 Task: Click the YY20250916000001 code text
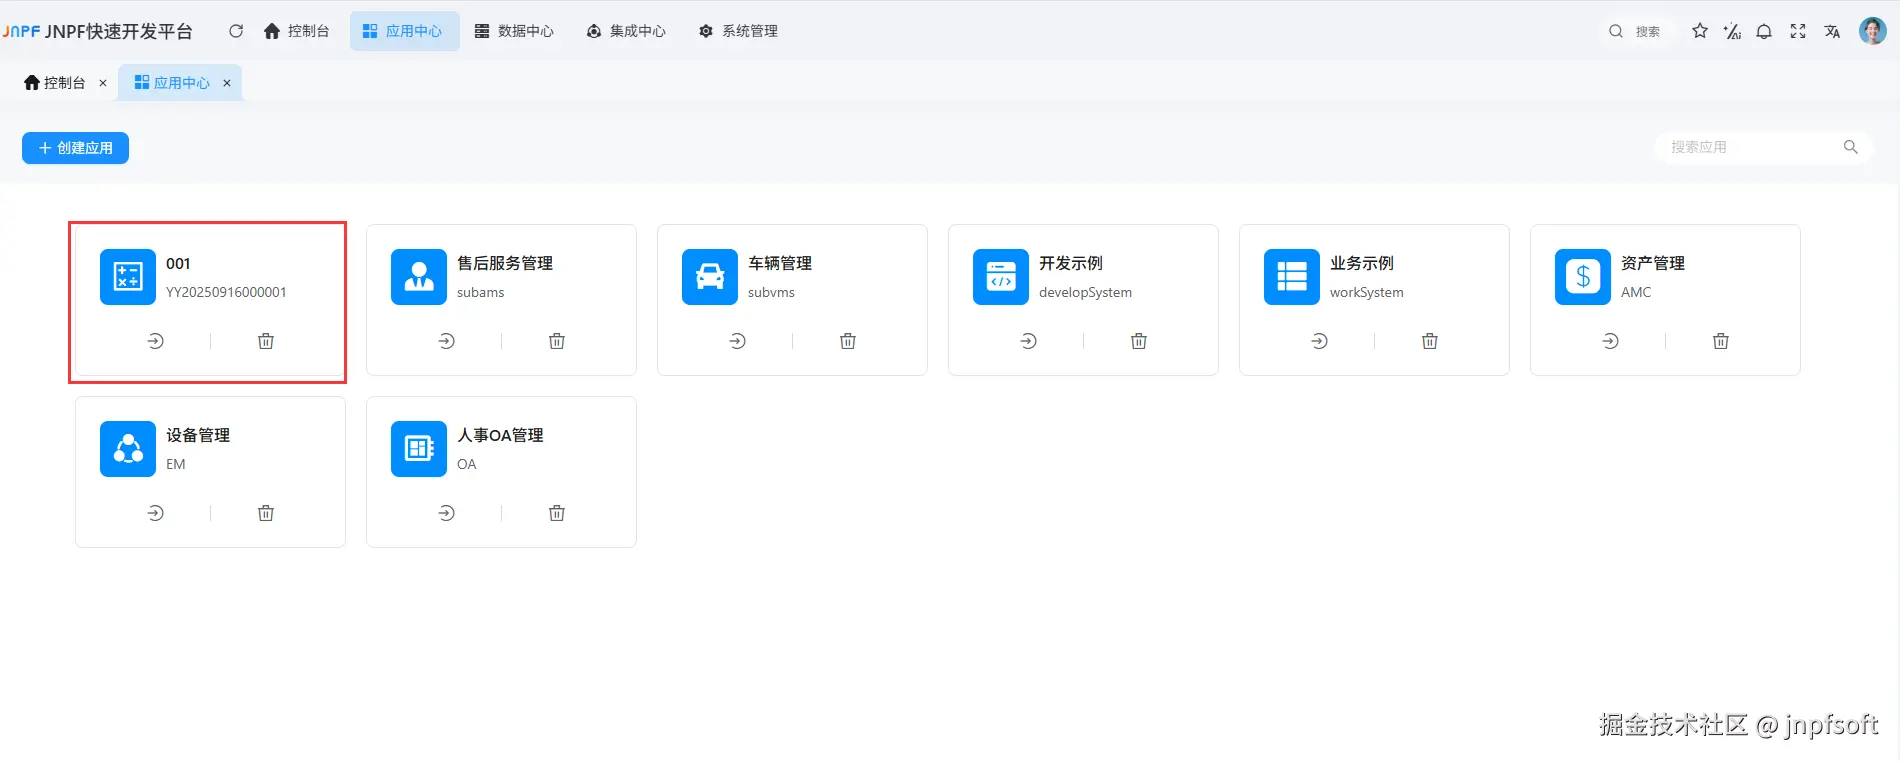226,292
